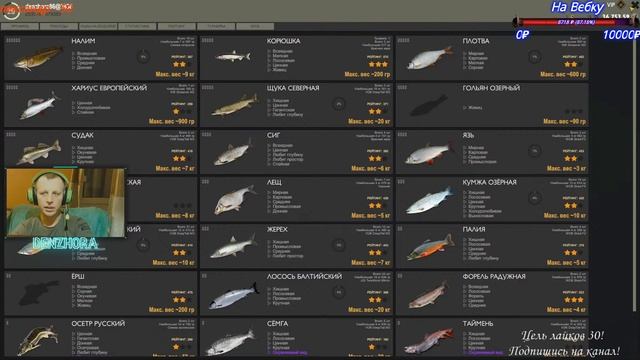640x360 pixels.
Task: Click the Налим fish image
Action: pyautogui.click(x=39, y=58)
